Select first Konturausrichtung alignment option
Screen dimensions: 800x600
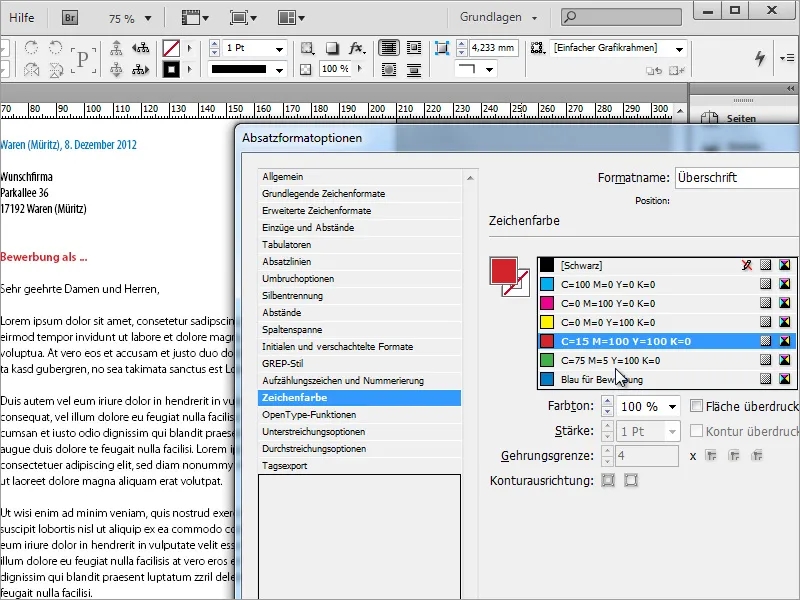click(x=608, y=480)
